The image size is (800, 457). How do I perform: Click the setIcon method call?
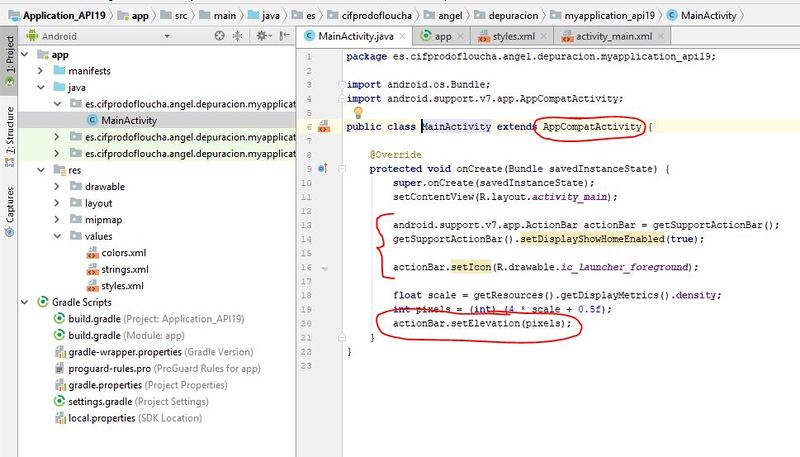[470, 267]
